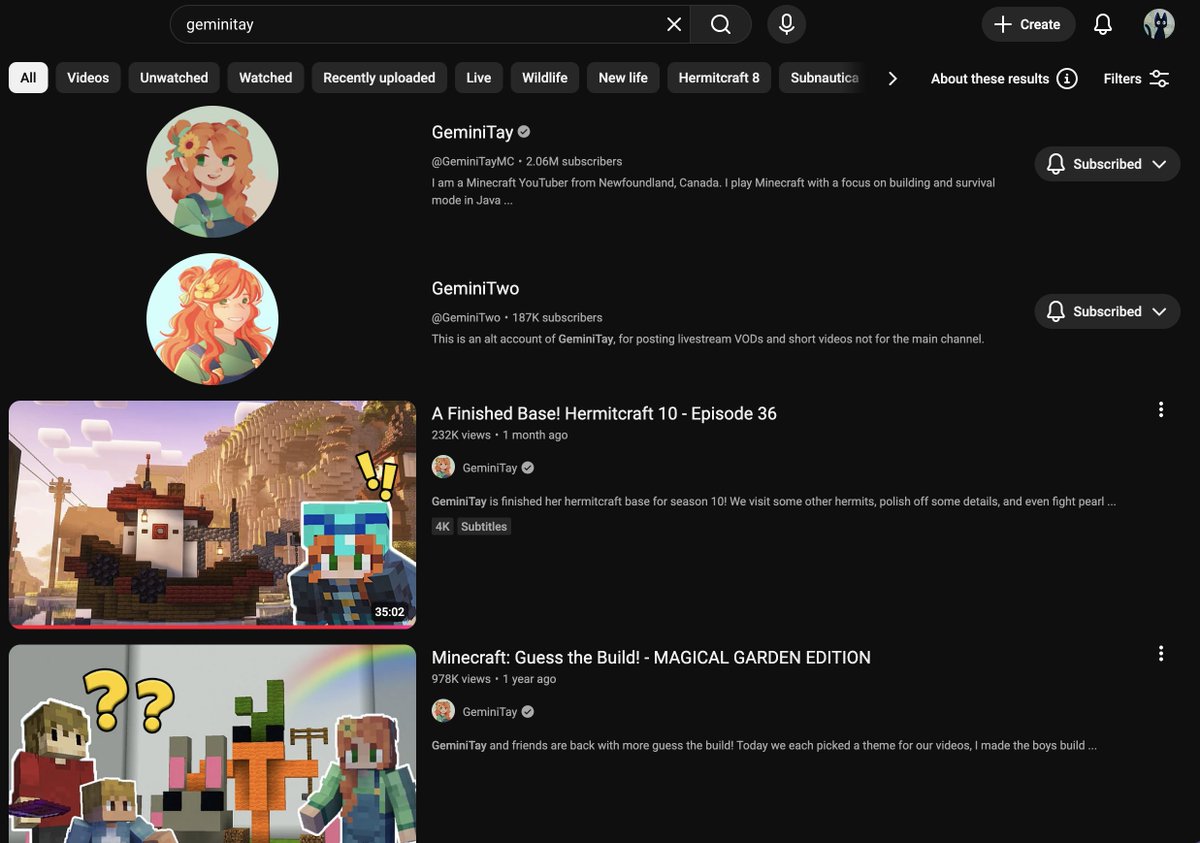Click the GeminiTay channel description text
This screenshot has height=843, width=1200.
(714, 191)
